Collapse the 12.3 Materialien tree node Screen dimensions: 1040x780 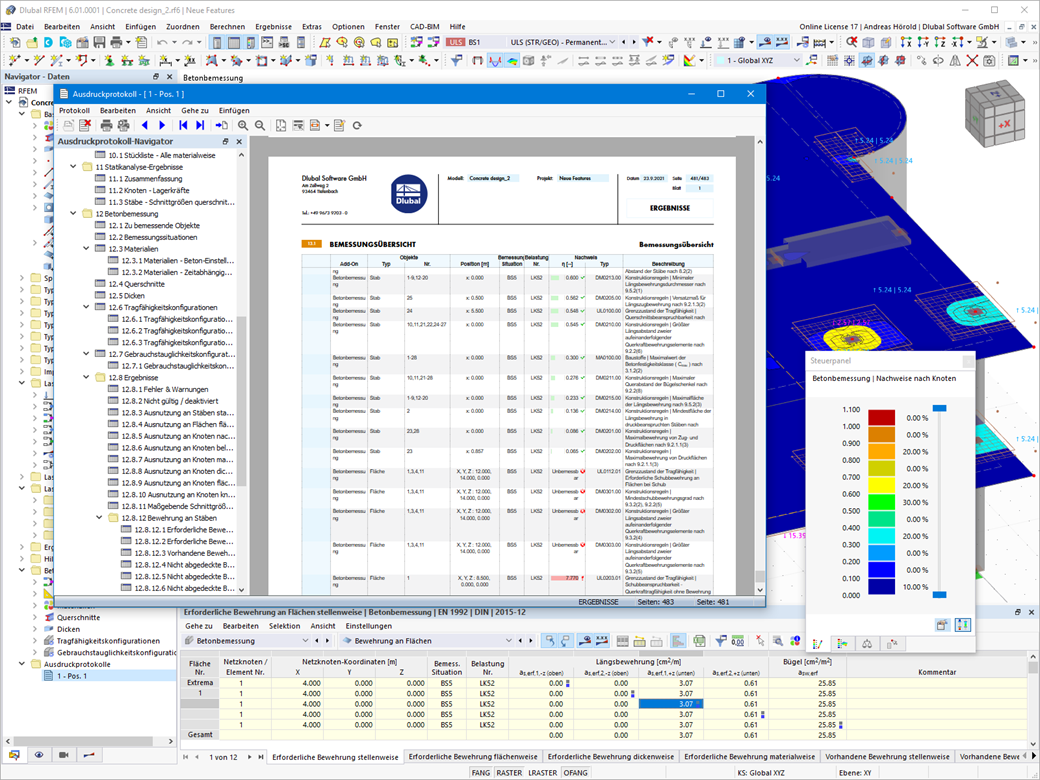tap(86, 249)
